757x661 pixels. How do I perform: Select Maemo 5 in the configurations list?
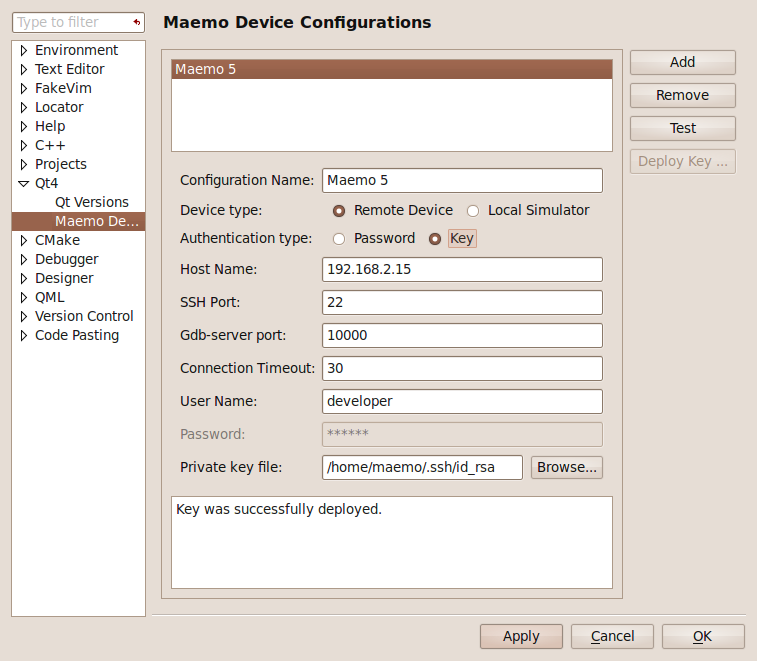click(x=391, y=70)
